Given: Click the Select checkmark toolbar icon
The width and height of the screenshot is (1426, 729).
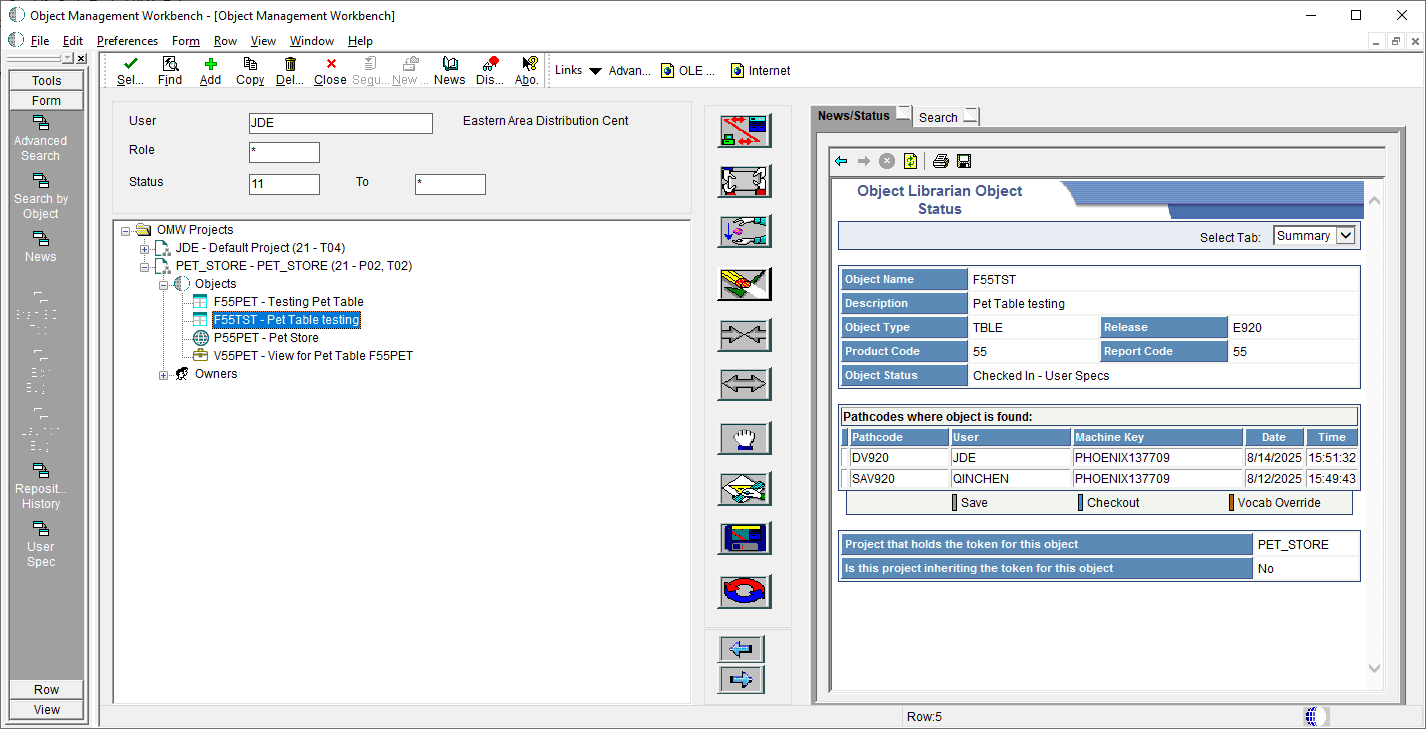Looking at the screenshot, I should coord(130,64).
